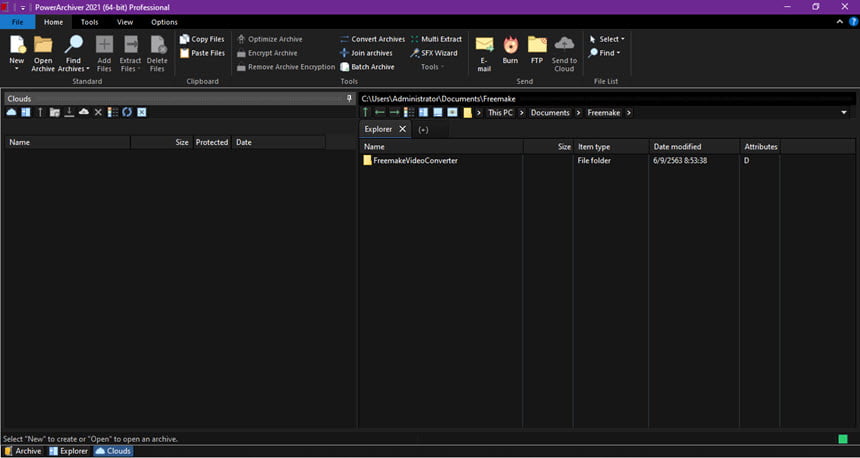Switch to the Options ribbon tab
This screenshot has width=860, height=458.
[x=165, y=22]
